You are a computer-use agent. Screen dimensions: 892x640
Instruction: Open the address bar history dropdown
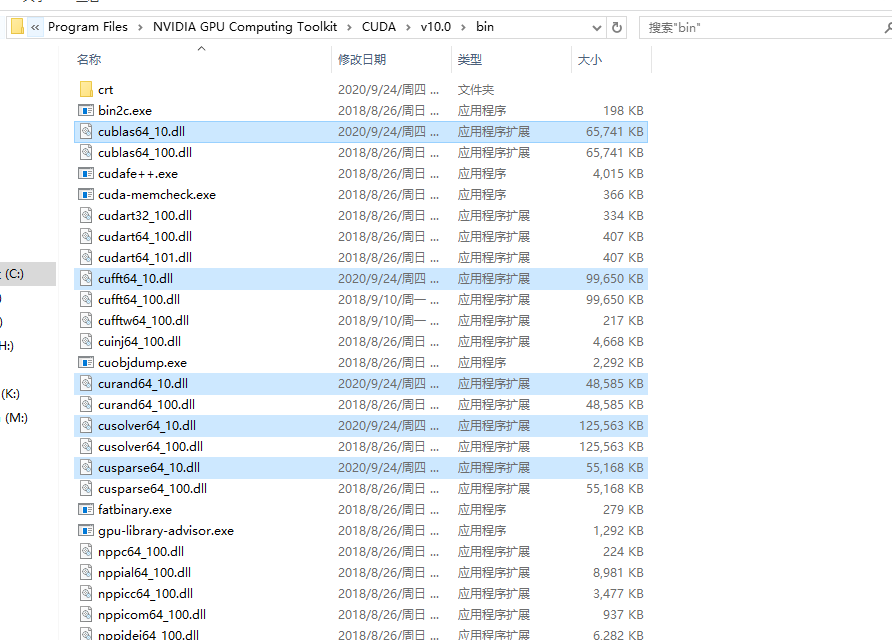click(596, 27)
